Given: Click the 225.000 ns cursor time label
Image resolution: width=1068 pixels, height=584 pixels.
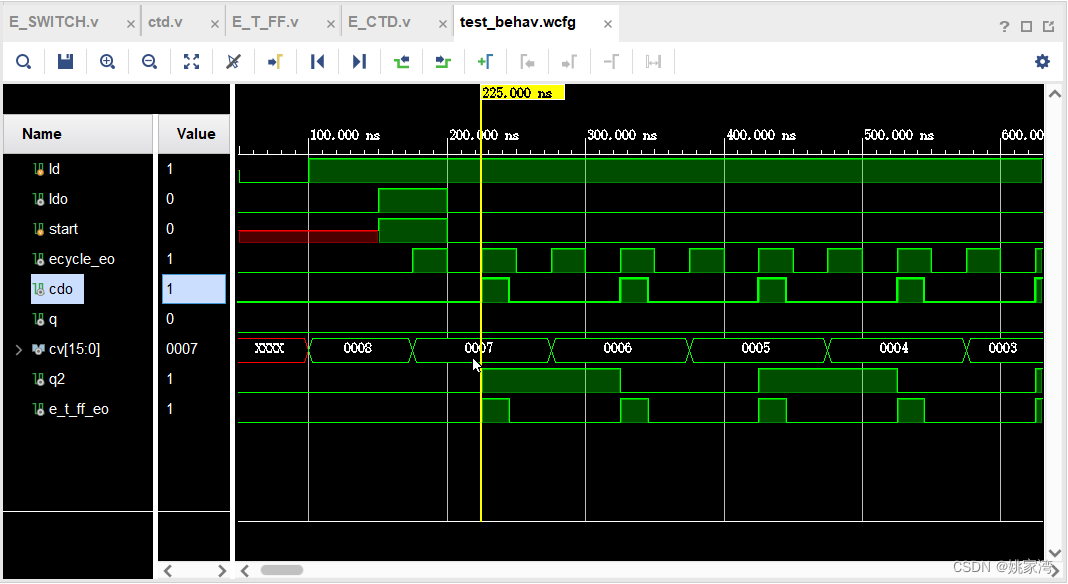Looking at the screenshot, I should pyautogui.click(x=522, y=93).
